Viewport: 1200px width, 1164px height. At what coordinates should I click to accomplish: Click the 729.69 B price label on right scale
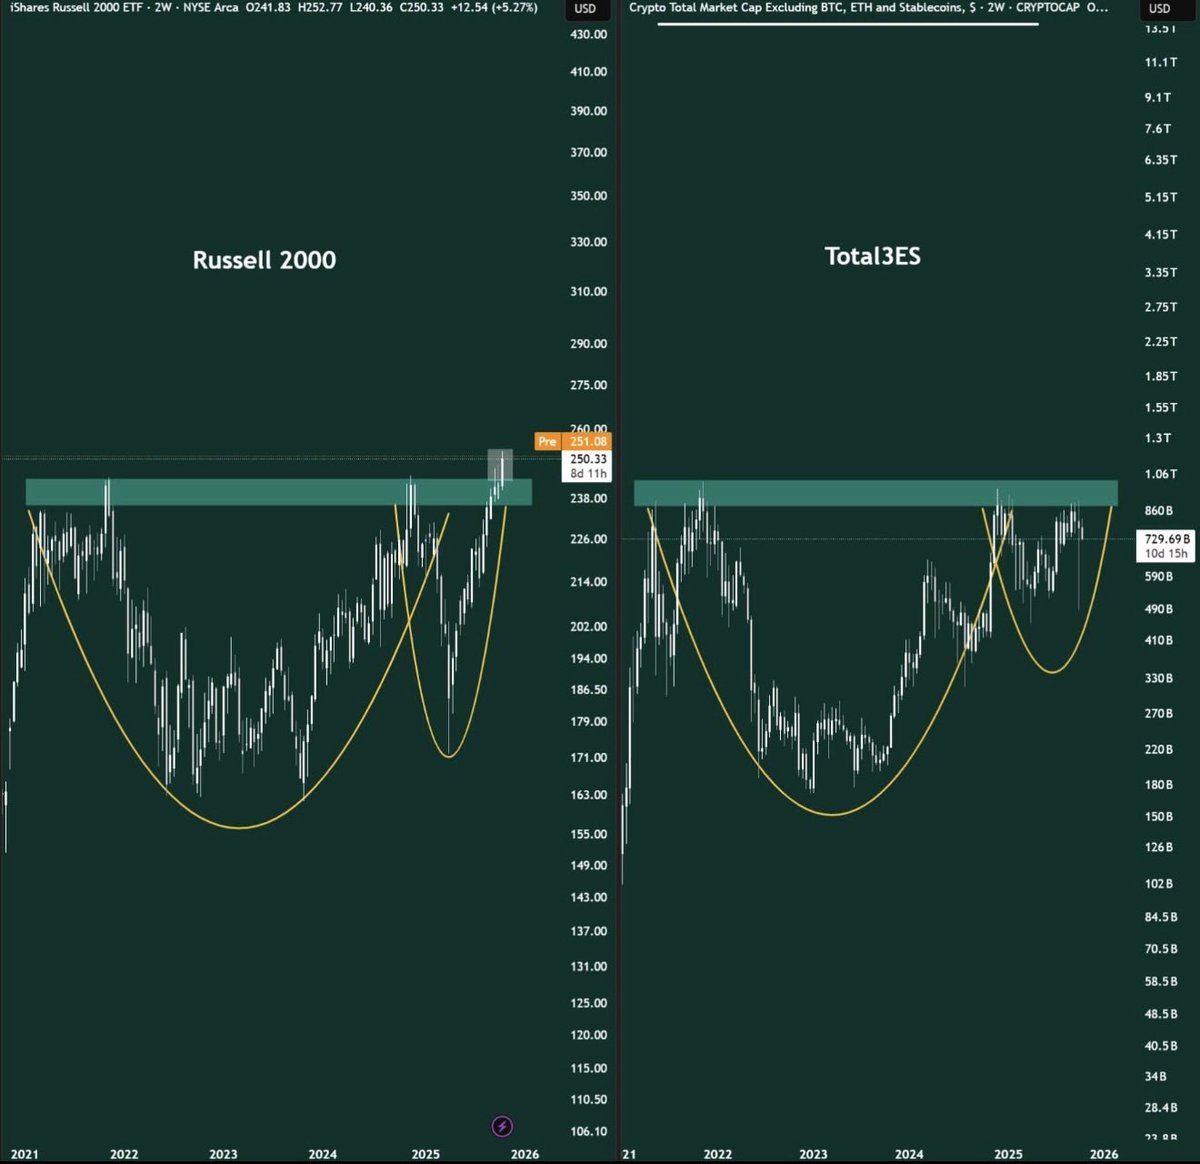pos(1166,537)
